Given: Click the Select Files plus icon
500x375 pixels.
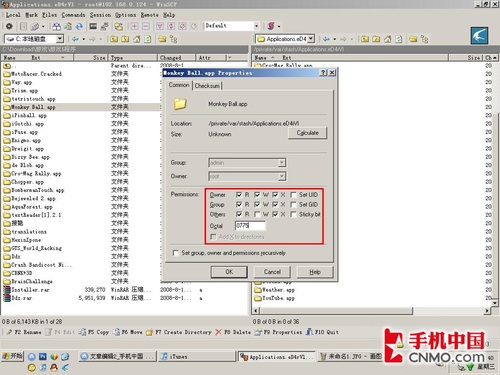Looking at the screenshot, I should click(x=134, y=26).
